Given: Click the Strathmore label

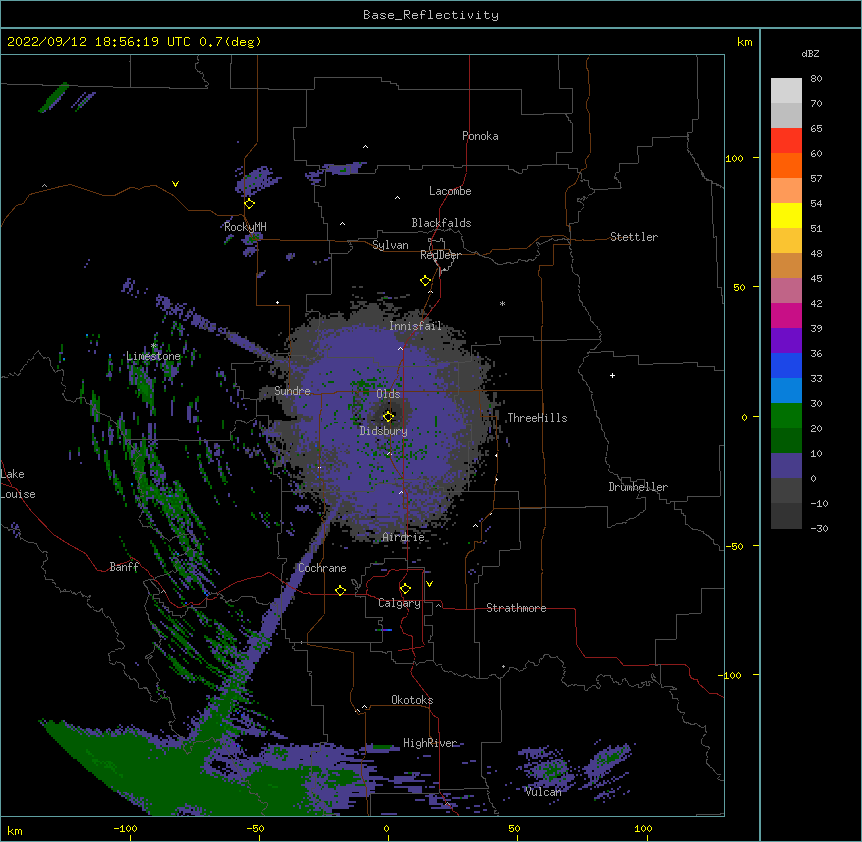Looking at the screenshot, I should pyautogui.click(x=516, y=608).
